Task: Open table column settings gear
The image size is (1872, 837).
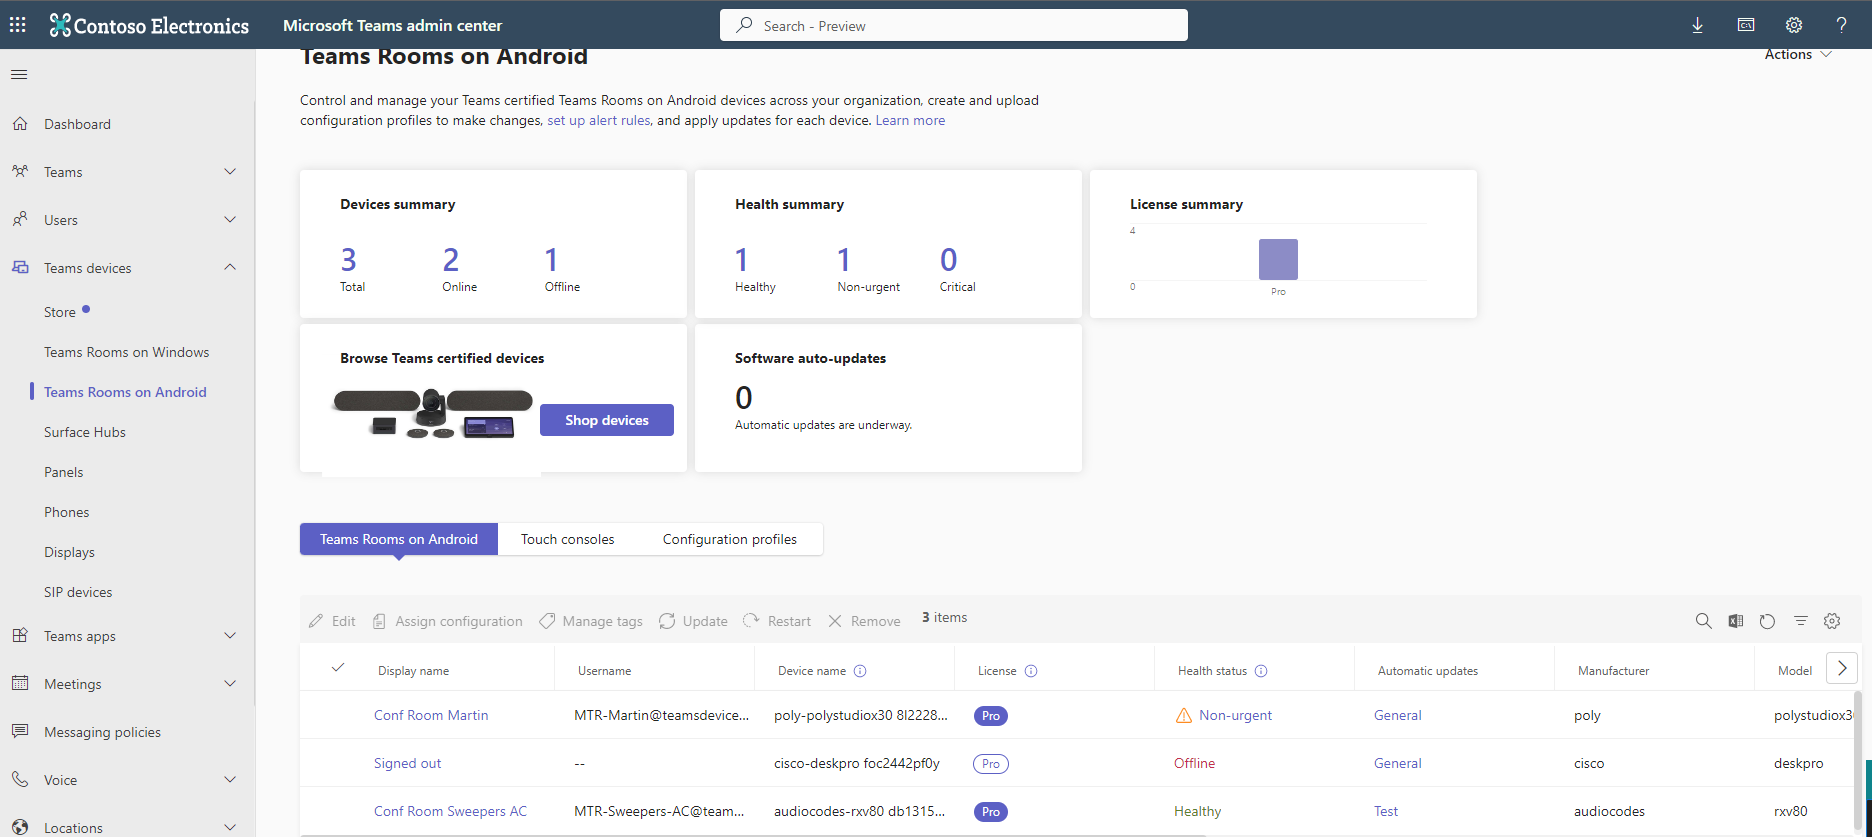Action: [x=1832, y=621]
